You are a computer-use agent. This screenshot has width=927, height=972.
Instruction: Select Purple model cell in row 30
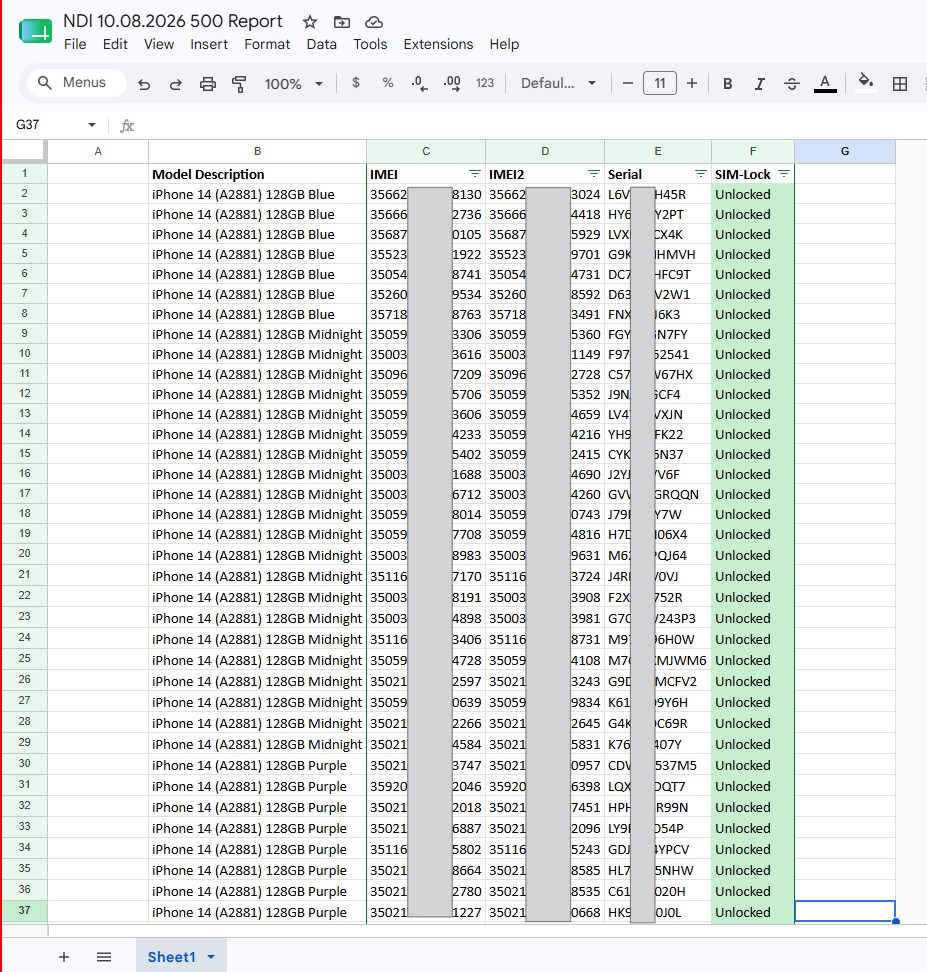(x=257, y=766)
